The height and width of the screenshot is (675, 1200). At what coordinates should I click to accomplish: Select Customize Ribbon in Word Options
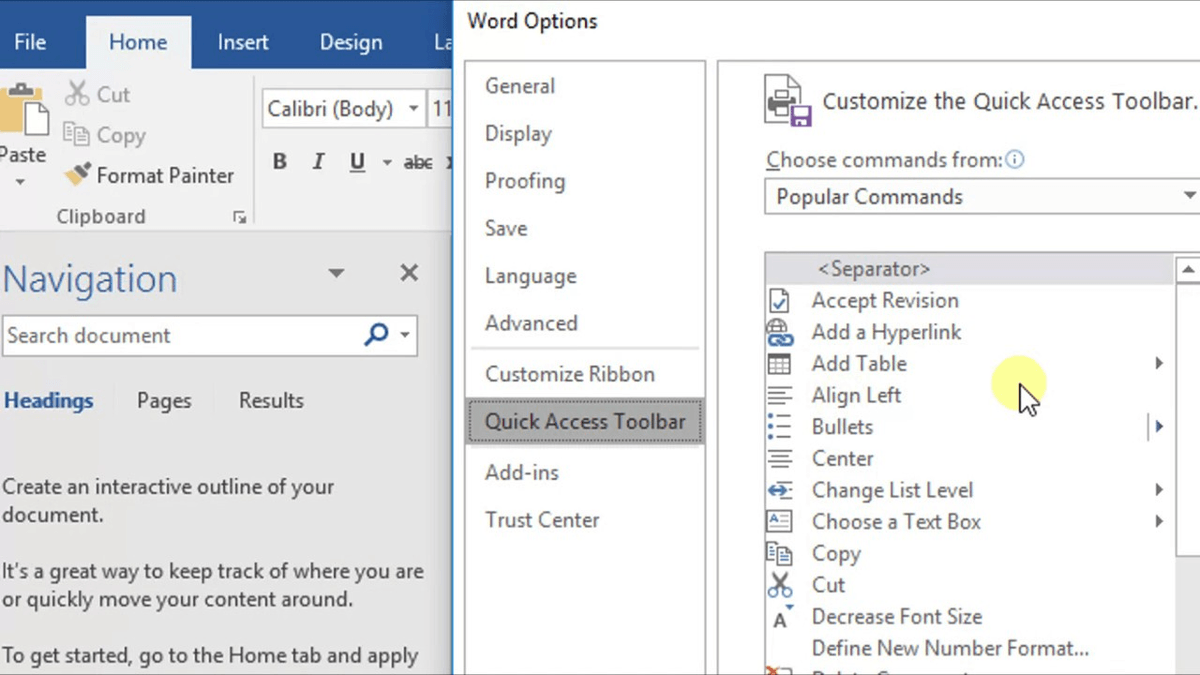(570, 374)
